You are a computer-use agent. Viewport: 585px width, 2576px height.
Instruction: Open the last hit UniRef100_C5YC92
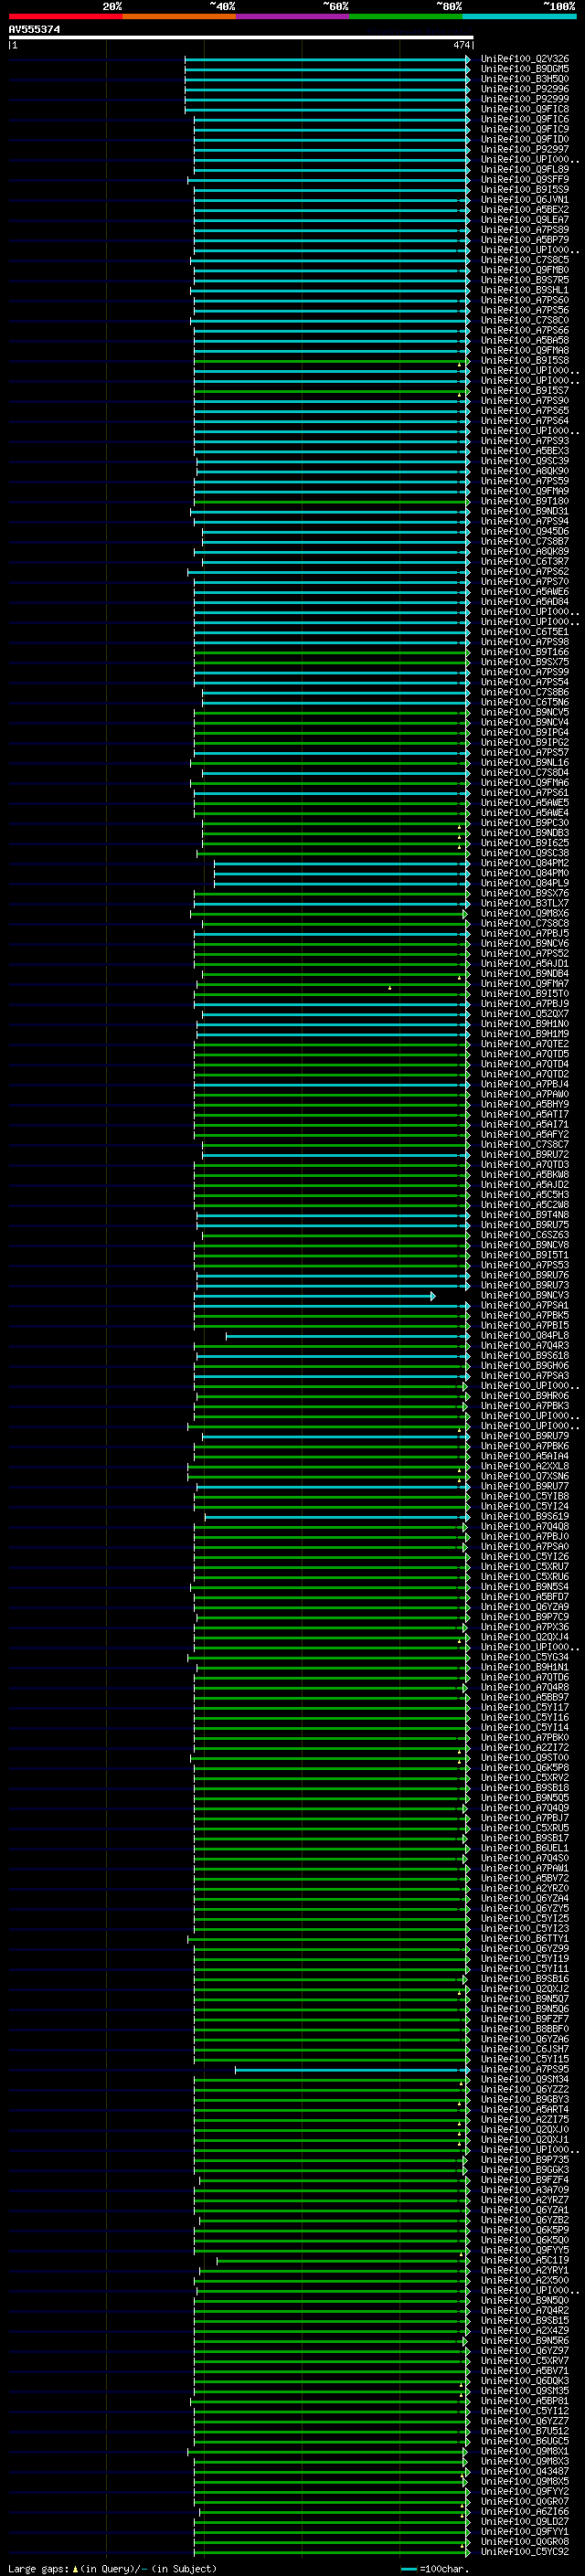coord(524,2553)
